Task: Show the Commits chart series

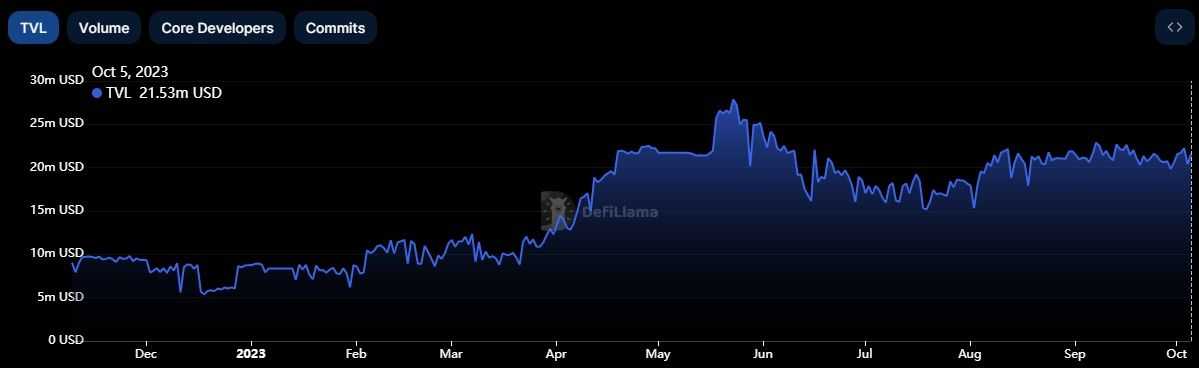Action: click(x=335, y=28)
